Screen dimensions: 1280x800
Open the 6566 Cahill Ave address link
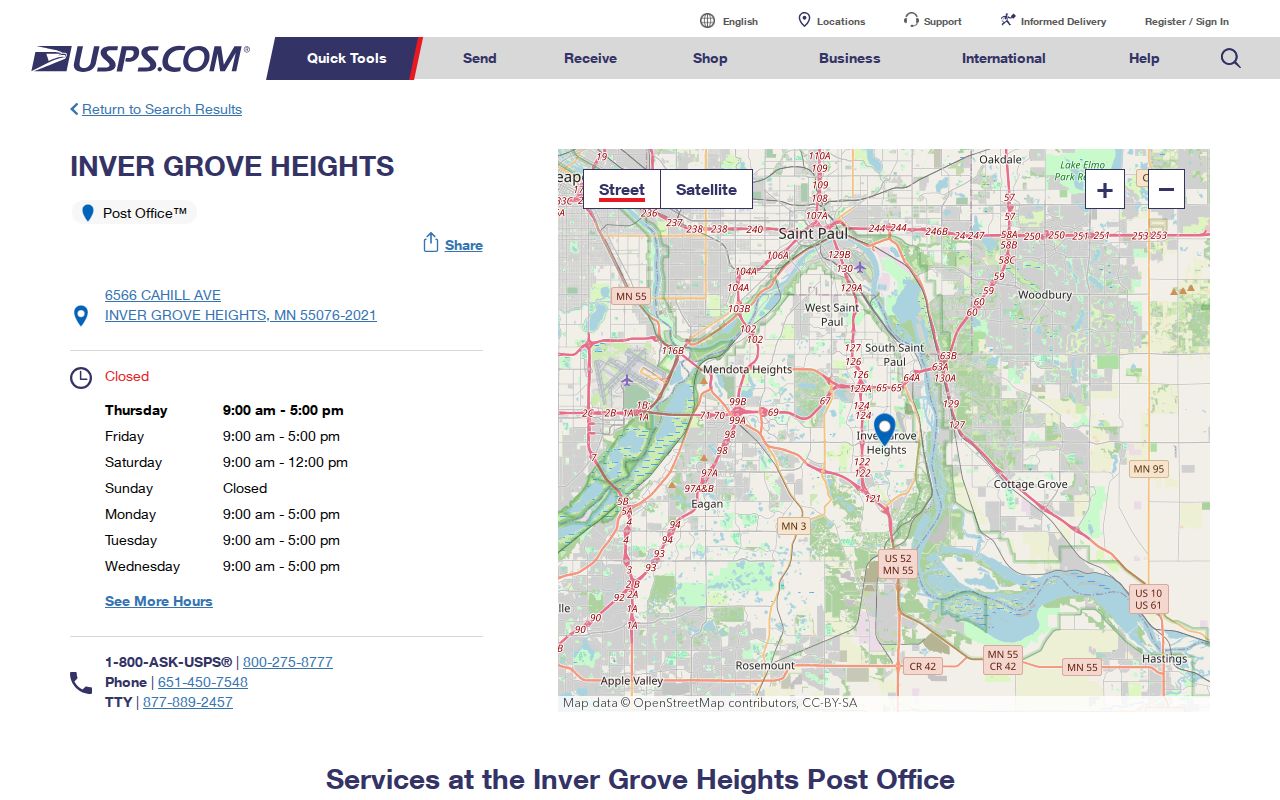[241, 305]
